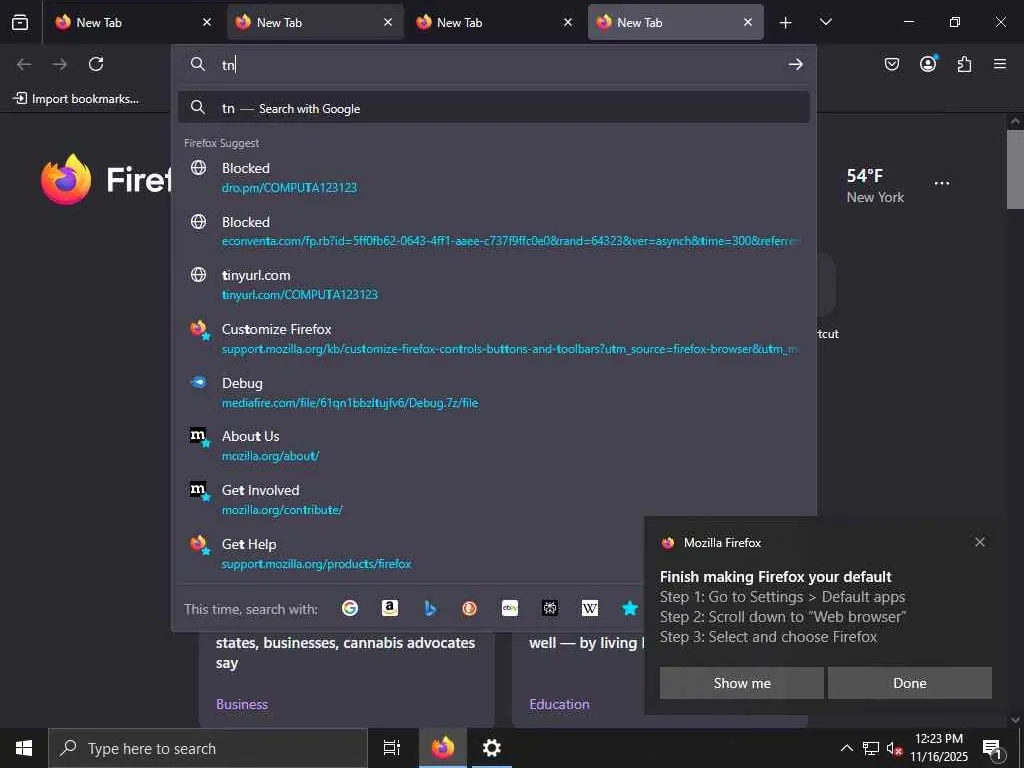Click the taskbar 'Type here to search' box
1024x768 pixels.
click(x=208, y=748)
